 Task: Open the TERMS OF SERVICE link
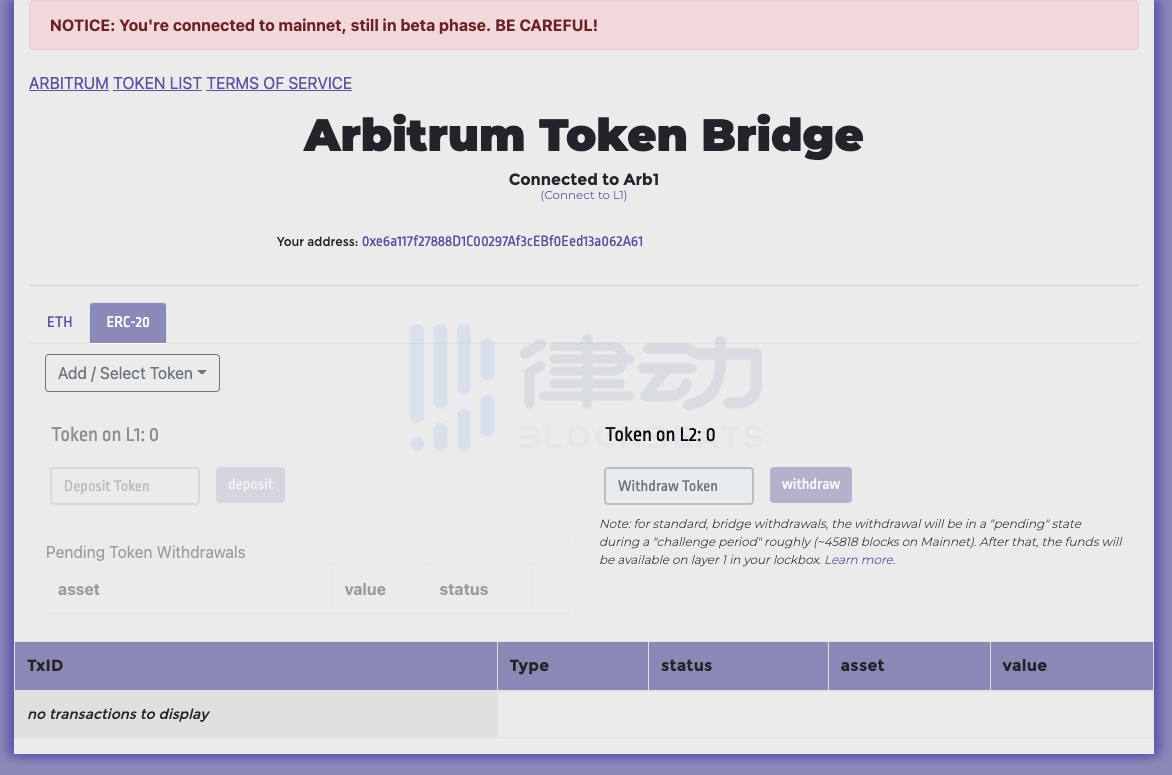279,83
